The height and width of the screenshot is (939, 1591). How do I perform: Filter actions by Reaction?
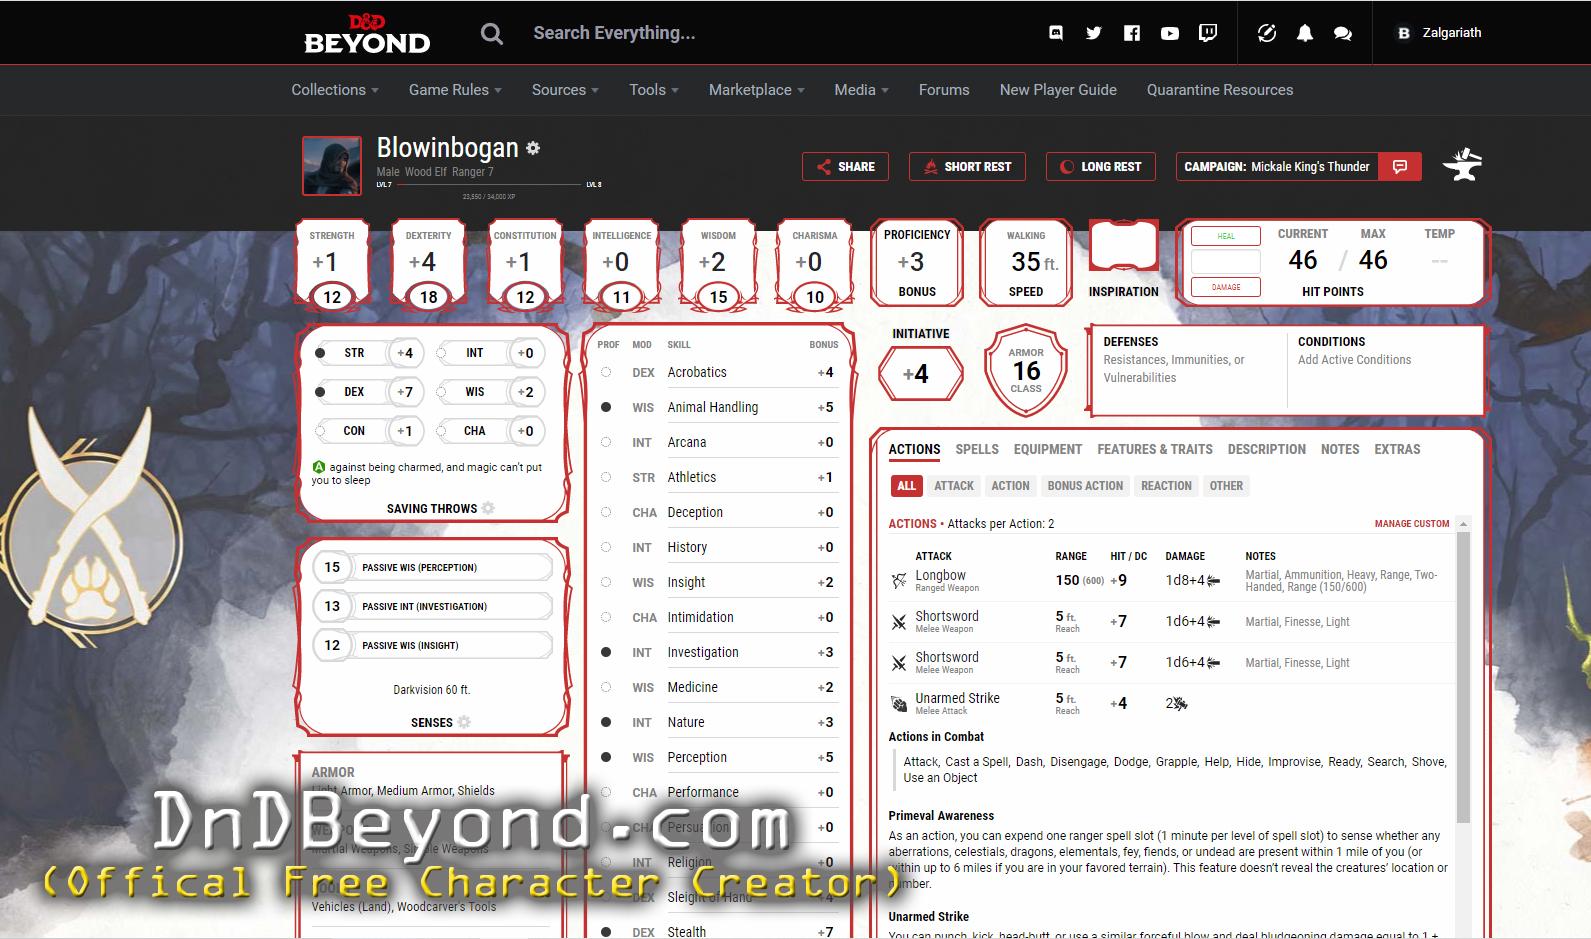[x=1166, y=486]
